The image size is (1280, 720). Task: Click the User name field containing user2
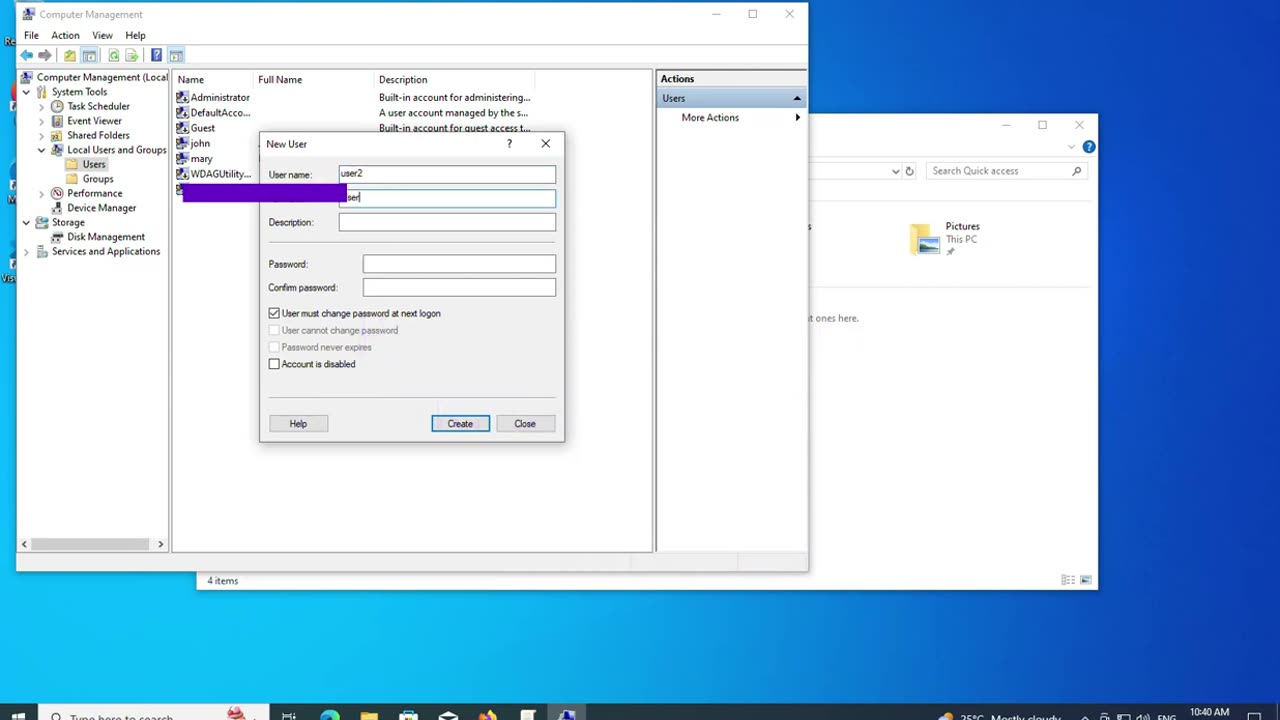(447, 174)
